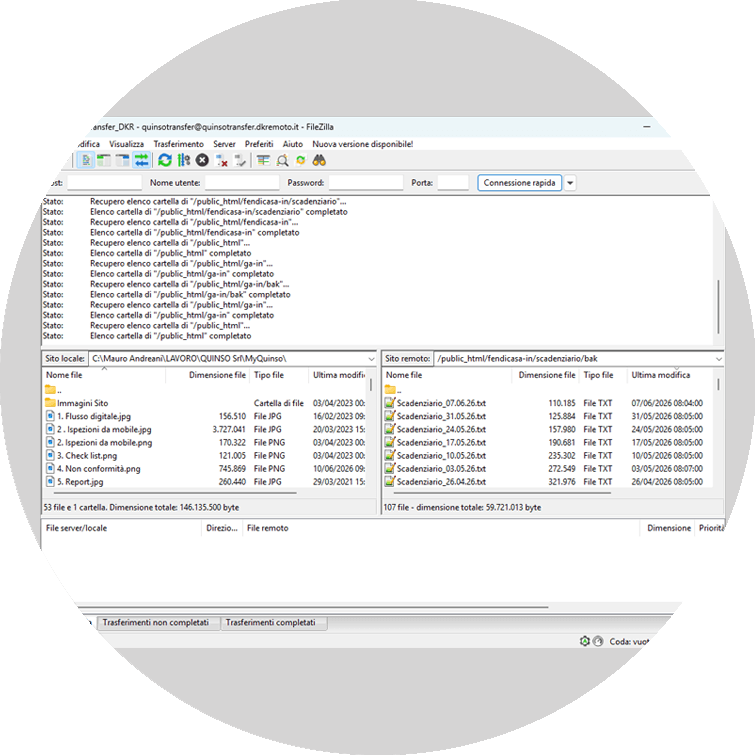
Task: Click the speed limit indicator icon in status bar
Action: [x=598, y=641]
